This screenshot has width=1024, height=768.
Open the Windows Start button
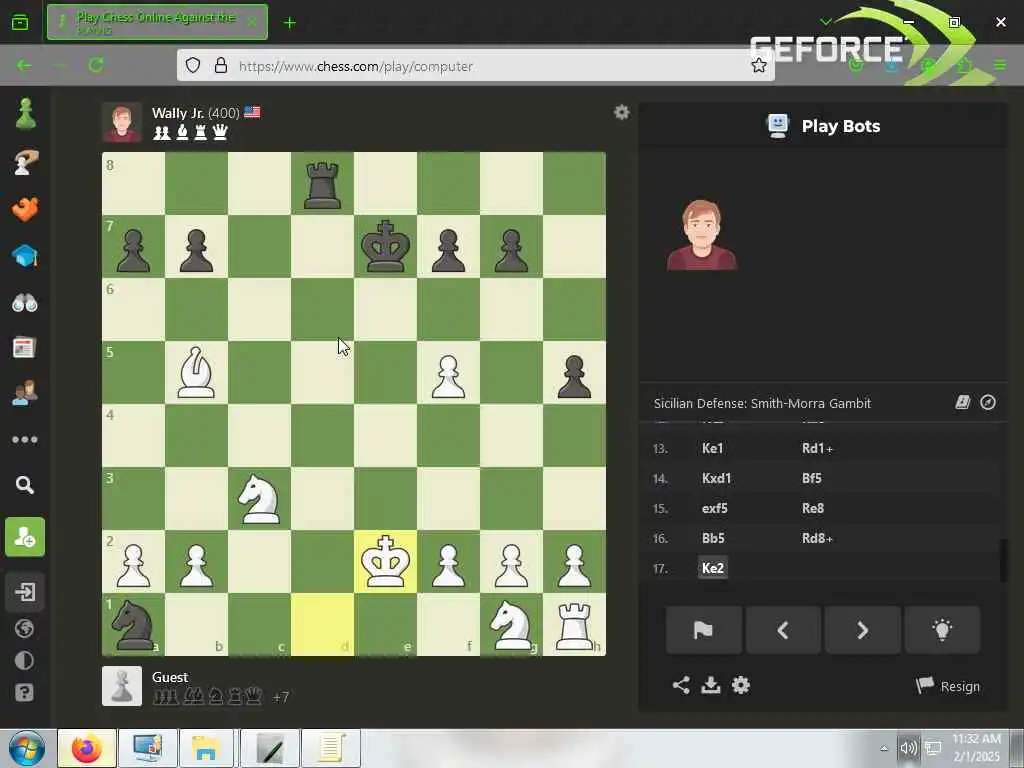click(x=27, y=748)
